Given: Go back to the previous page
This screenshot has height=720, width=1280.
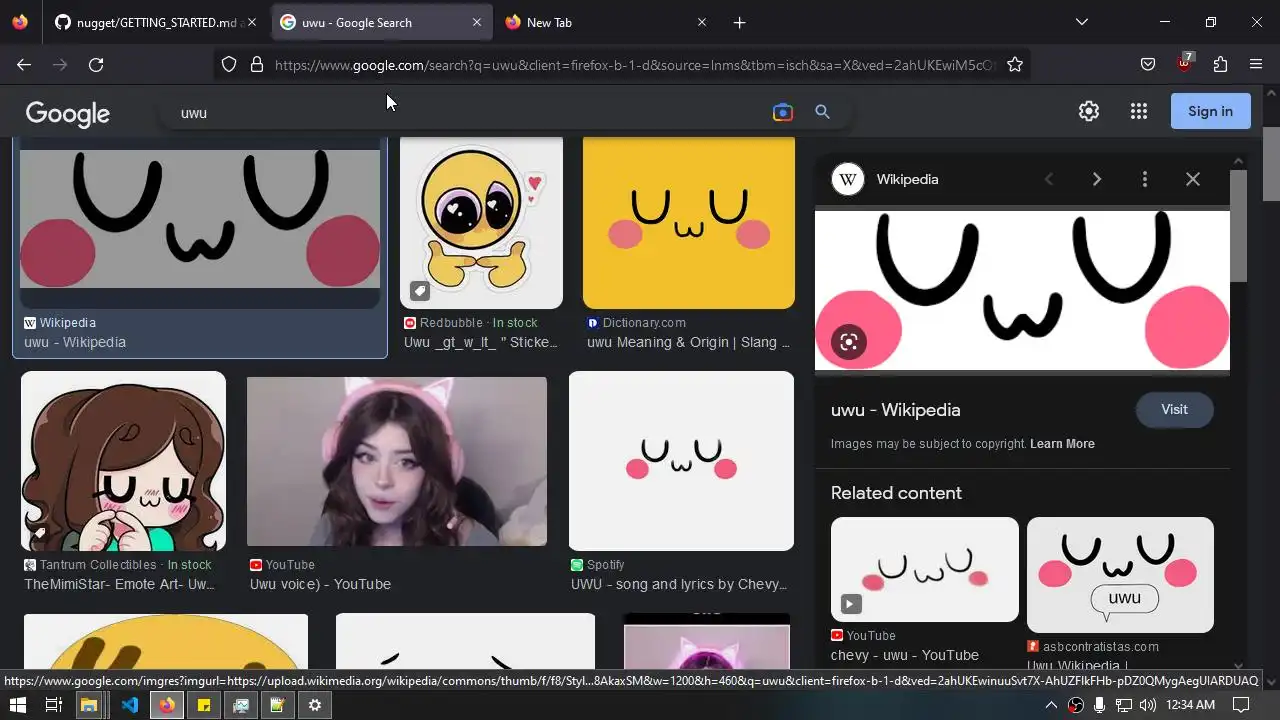Looking at the screenshot, I should pos(24,64).
